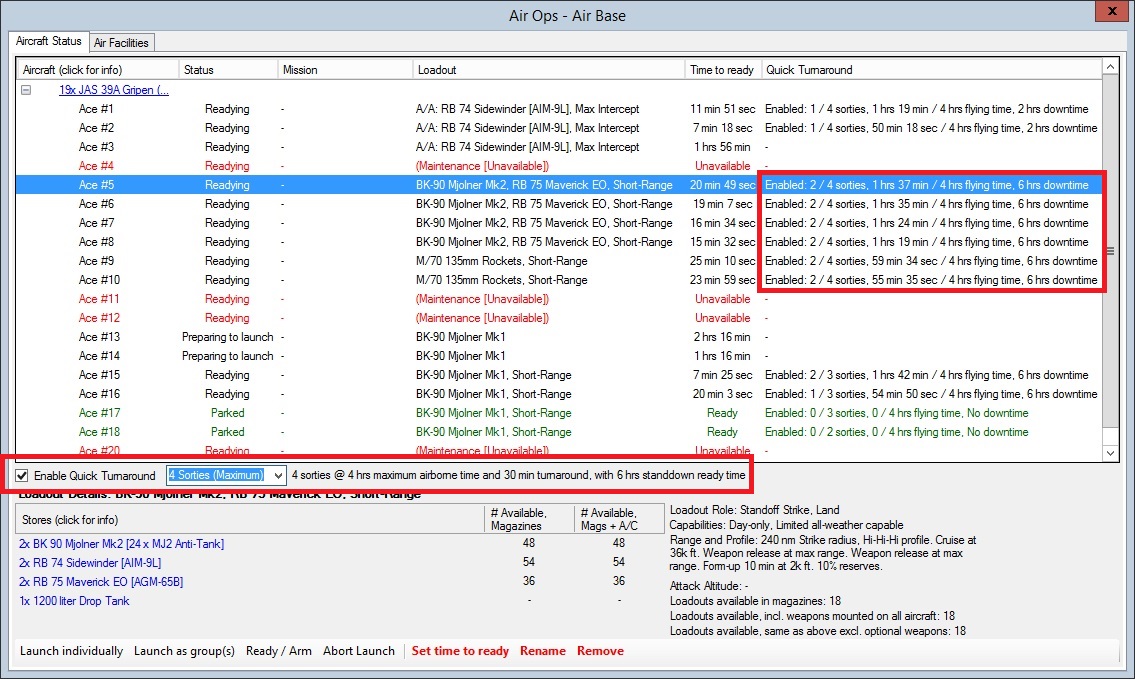Click the Aircraft (click for info) column header
Screen dimensions: 1135x679
98,69
